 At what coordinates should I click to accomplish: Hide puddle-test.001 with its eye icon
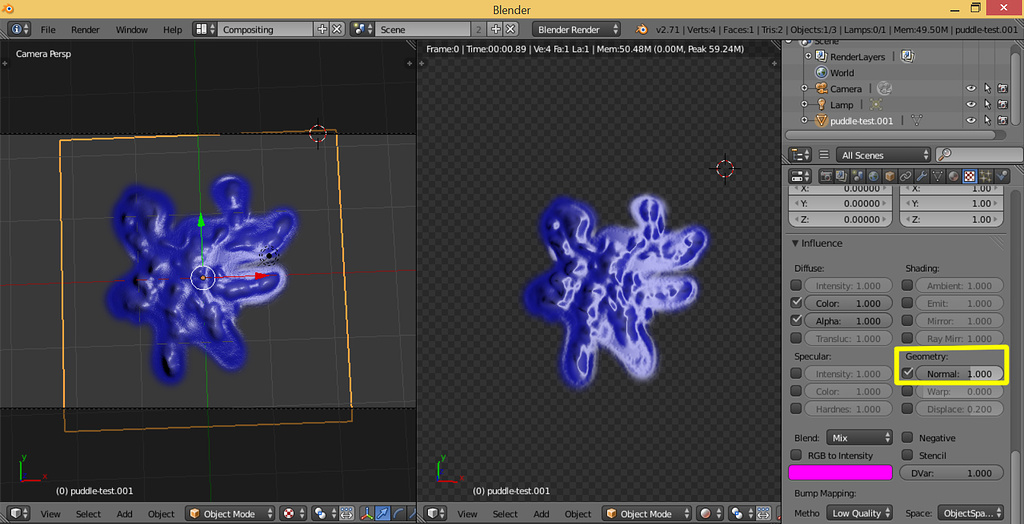click(x=971, y=120)
